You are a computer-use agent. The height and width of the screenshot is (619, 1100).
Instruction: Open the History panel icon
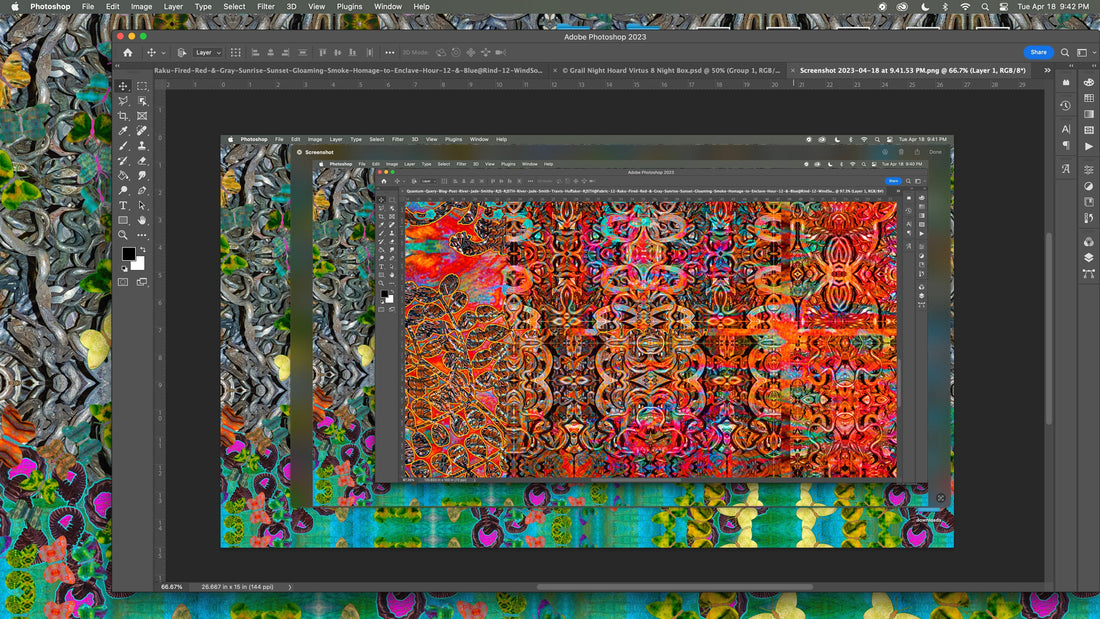[x=1066, y=105]
